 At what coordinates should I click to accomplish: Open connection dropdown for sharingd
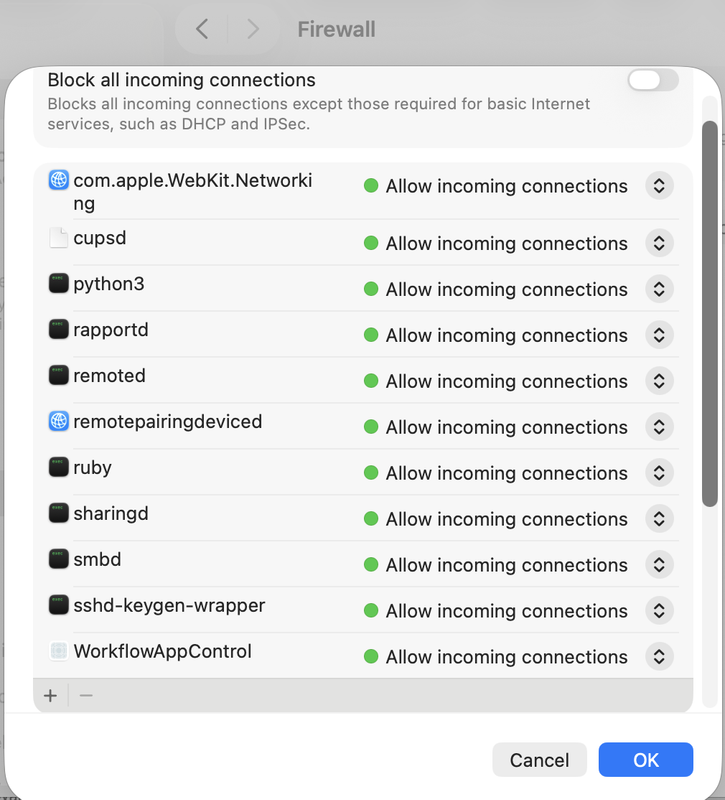coord(659,518)
